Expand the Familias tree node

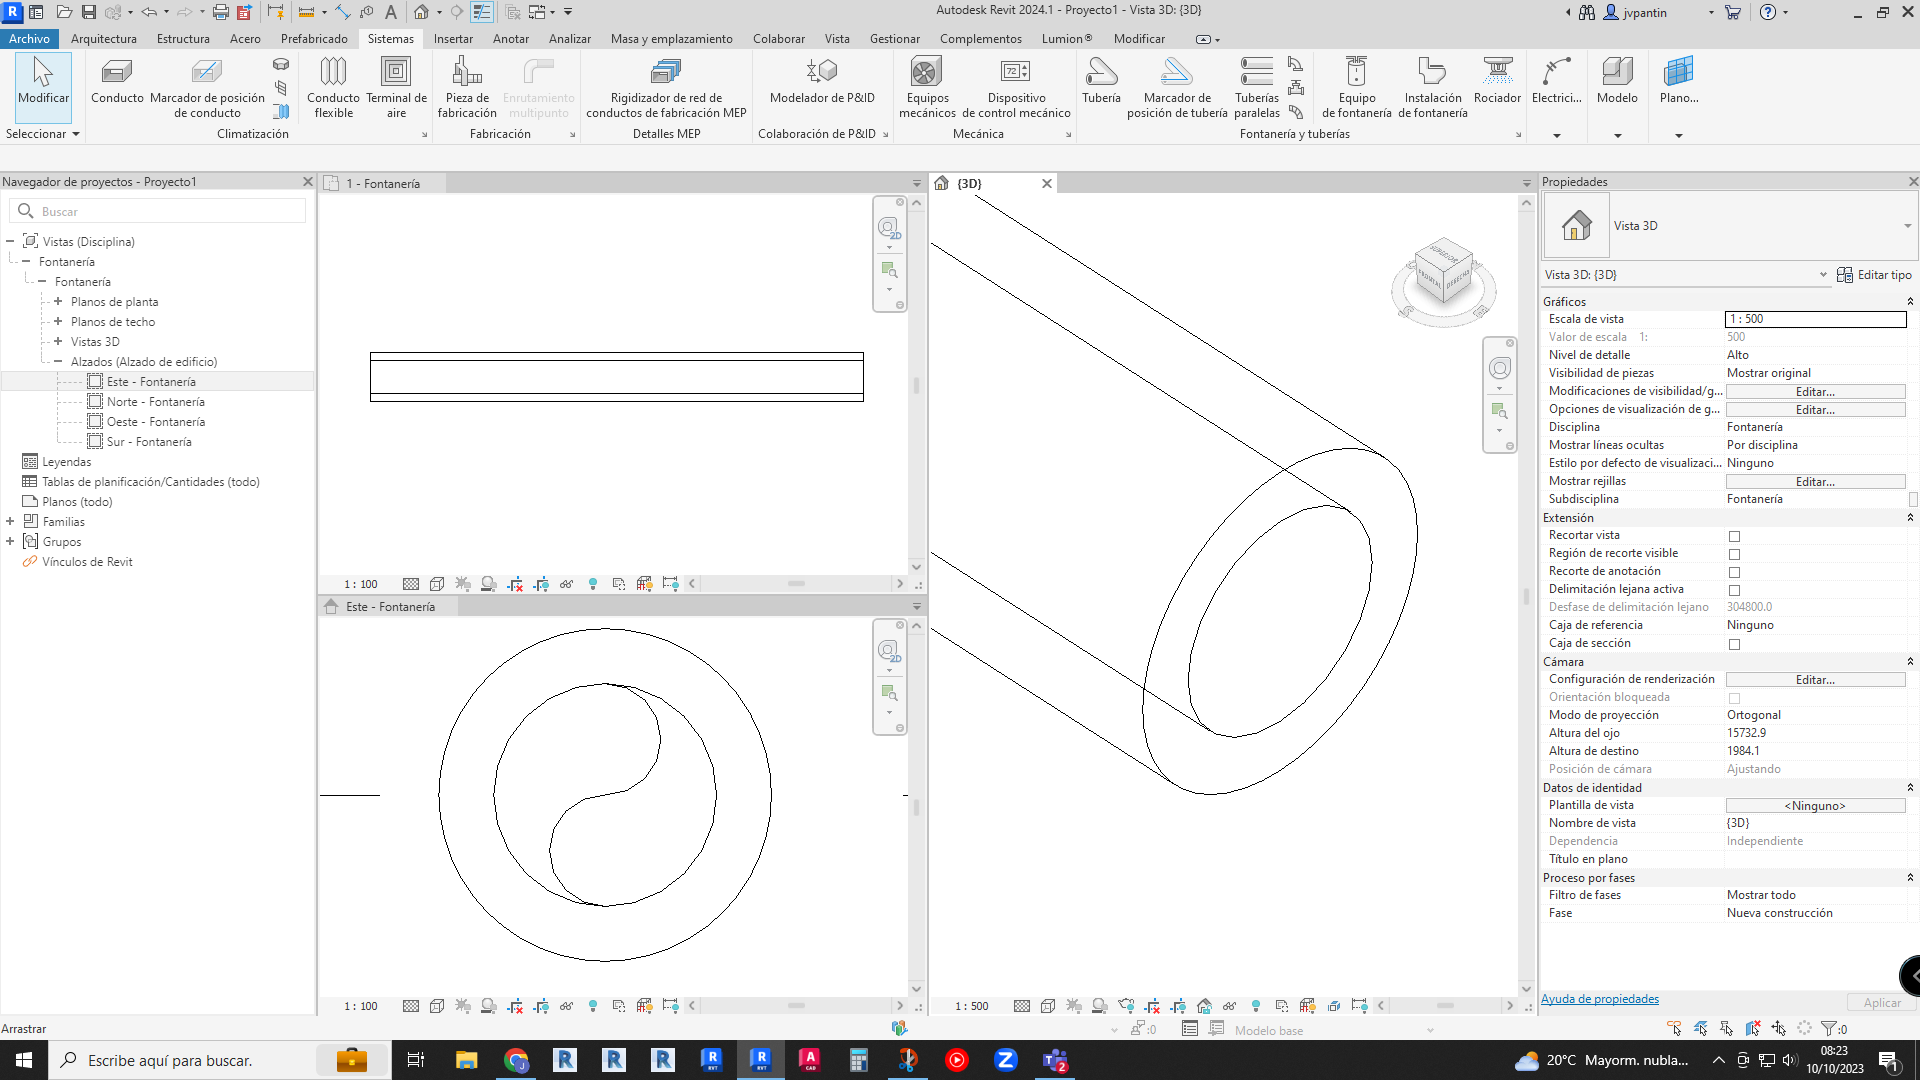pyautogui.click(x=10, y=521)
